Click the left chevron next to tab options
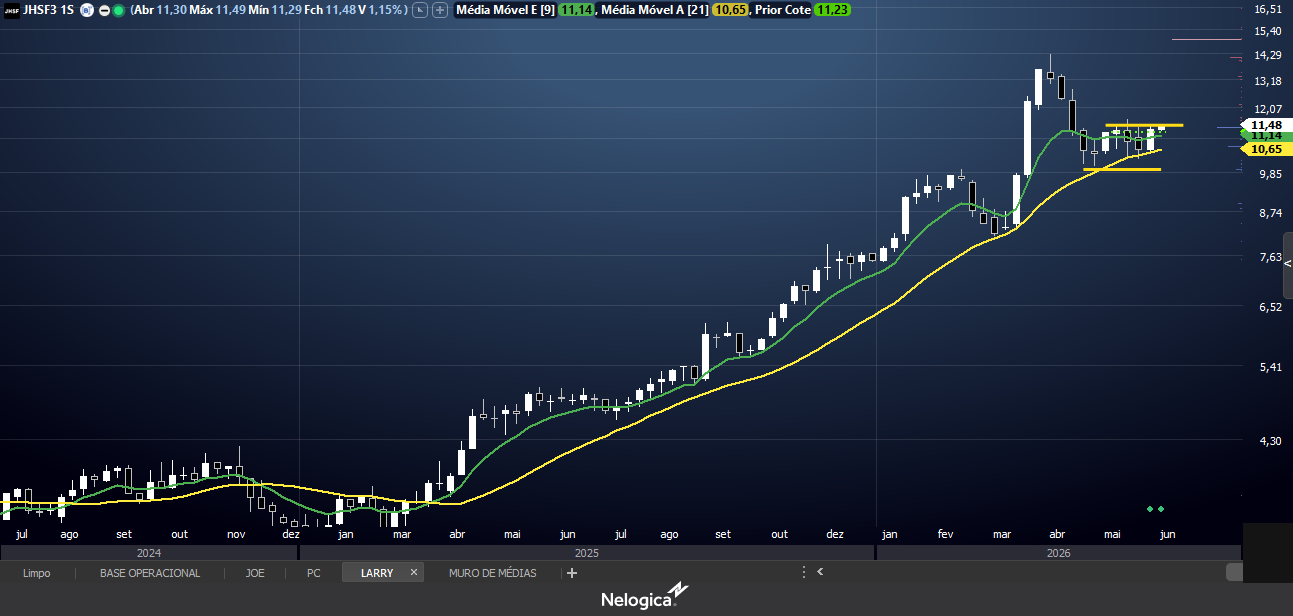Viewport: 1293px width, 616px height. click(x=820, y=572)
